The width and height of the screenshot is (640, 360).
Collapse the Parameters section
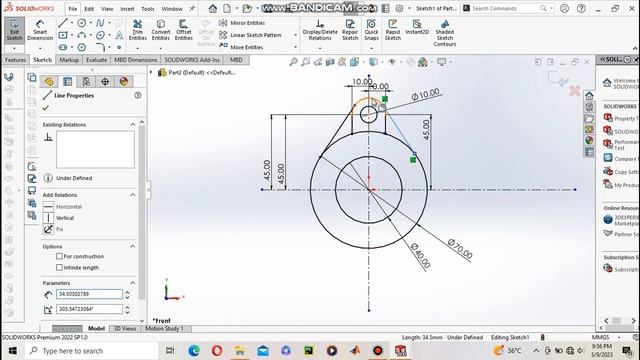tap(133, 283)
